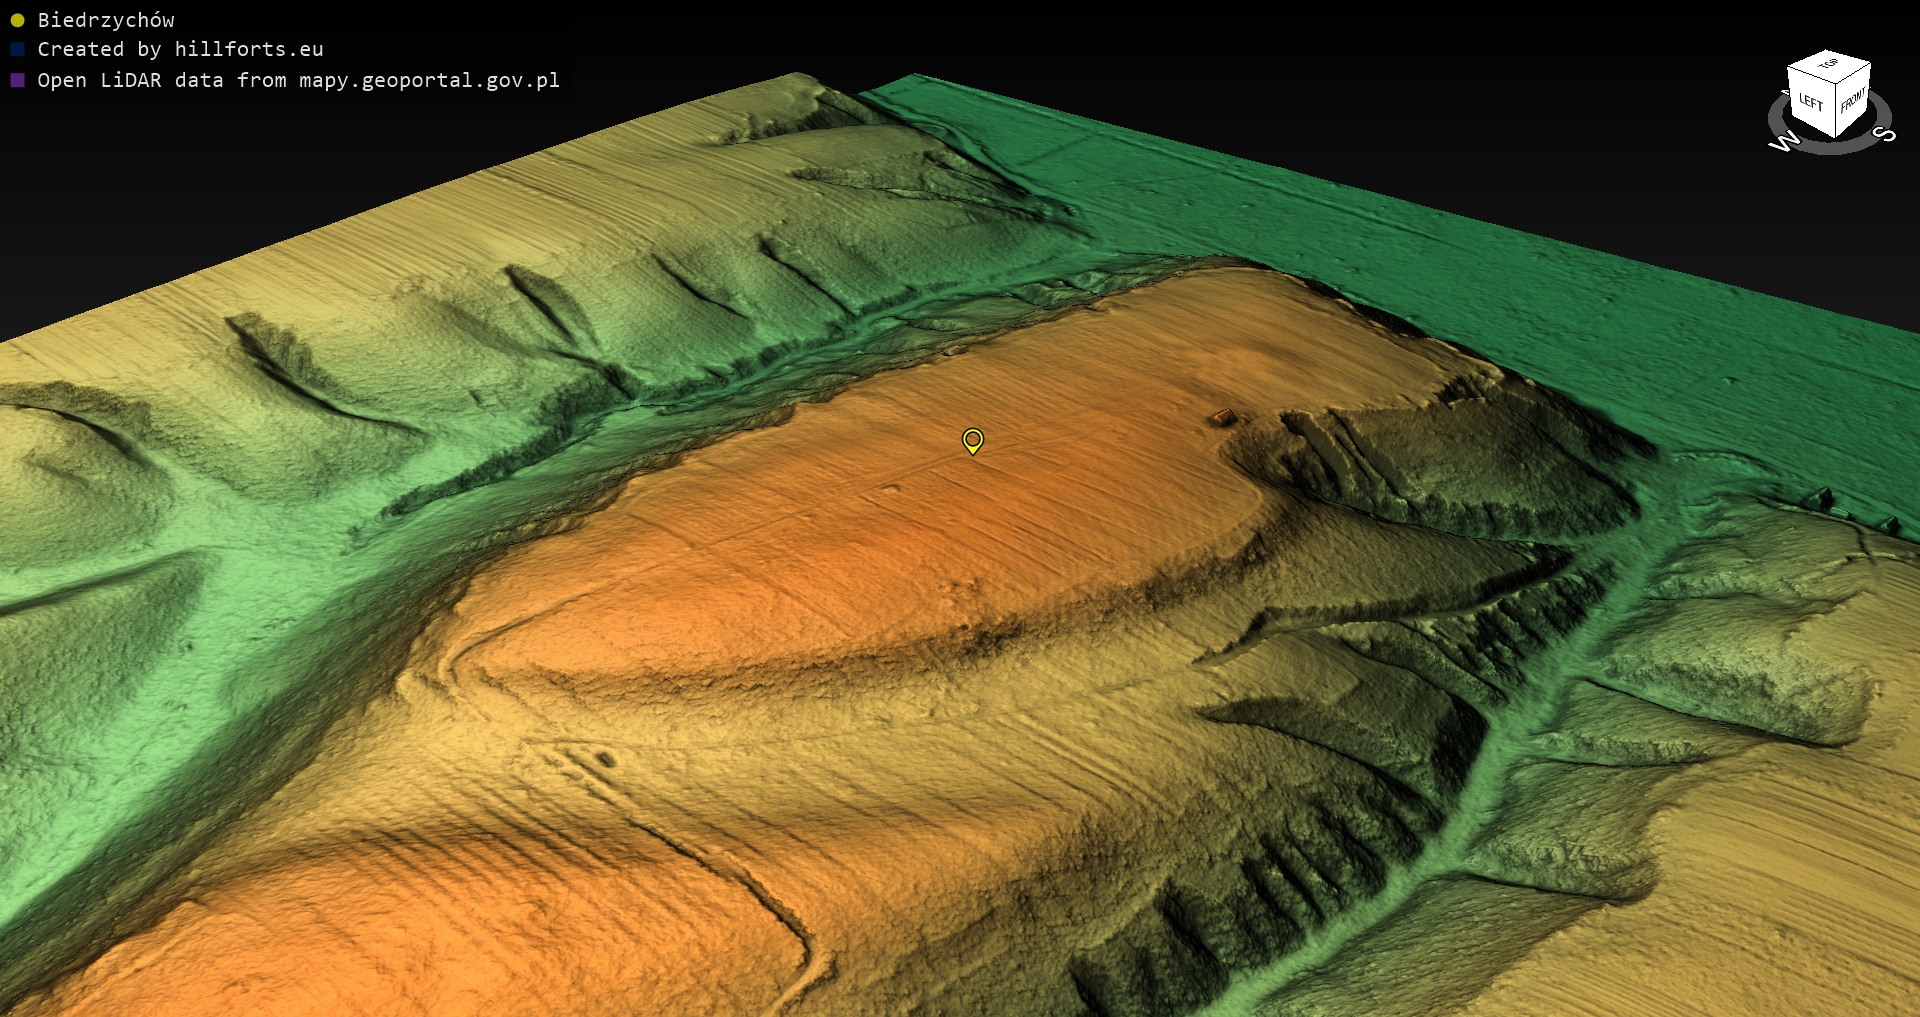1920x1017 pixels.
Task: Switch to FRONT view on the cube
Action: [1853, 99]
